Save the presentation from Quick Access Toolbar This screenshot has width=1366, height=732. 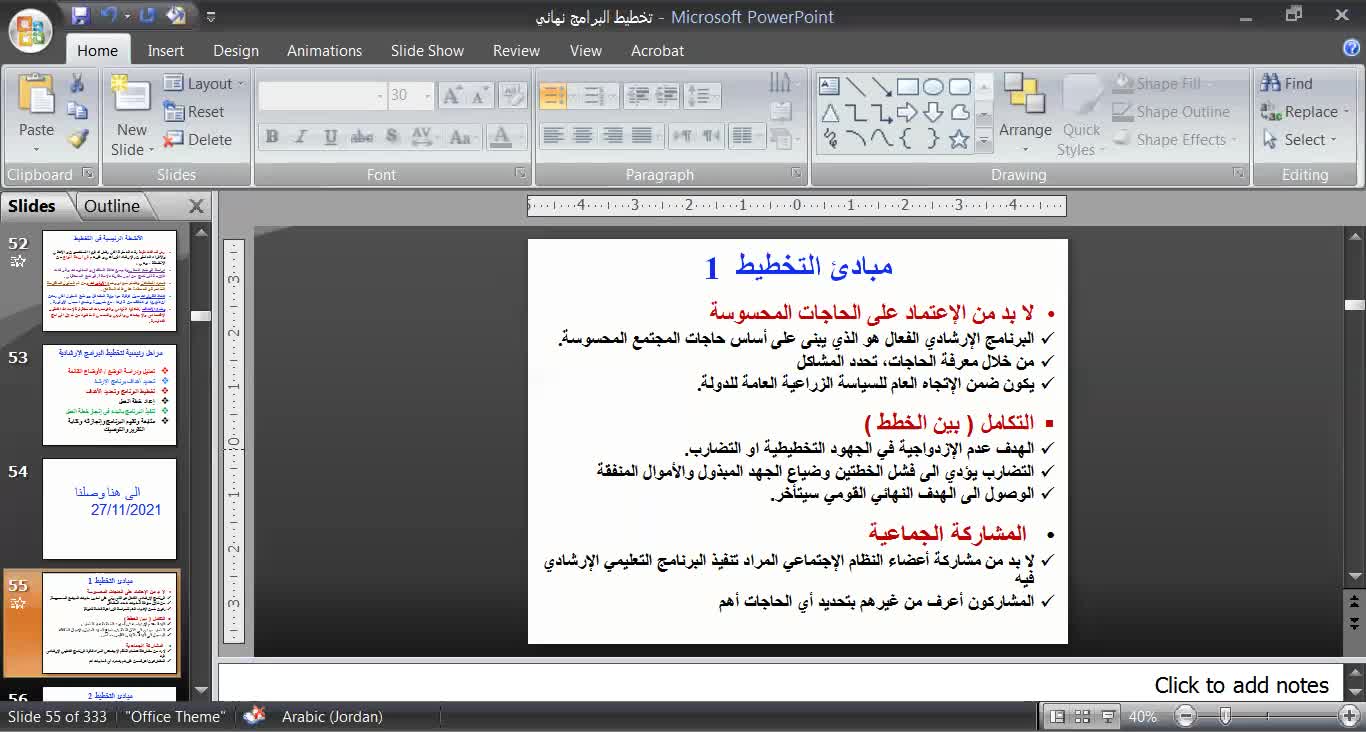(81, 15)
